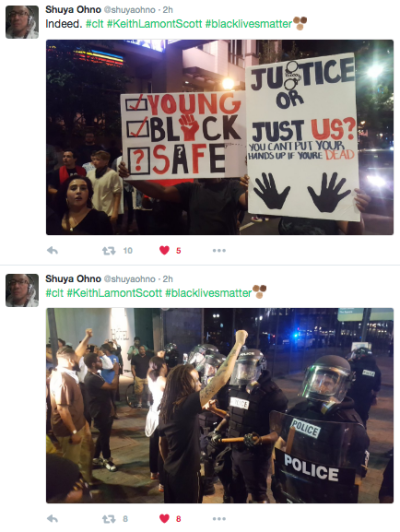Retweet the first tweet with 10 retweets
This screenshot has width=400, height=532.
109,251
